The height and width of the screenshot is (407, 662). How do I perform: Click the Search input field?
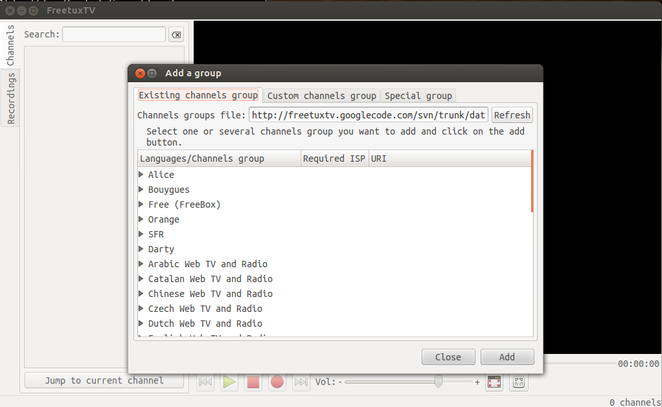coord(114,35)
